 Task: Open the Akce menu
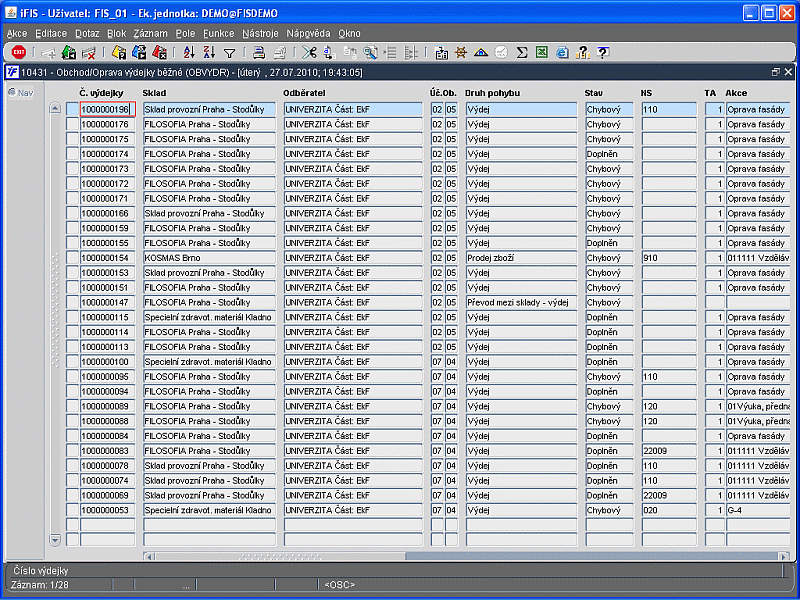coord(17,33)
